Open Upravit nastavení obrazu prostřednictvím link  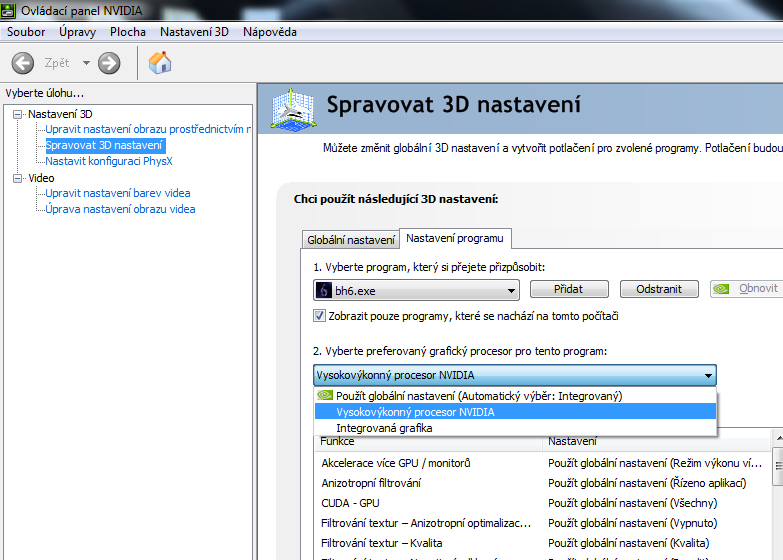pos(148,129)
